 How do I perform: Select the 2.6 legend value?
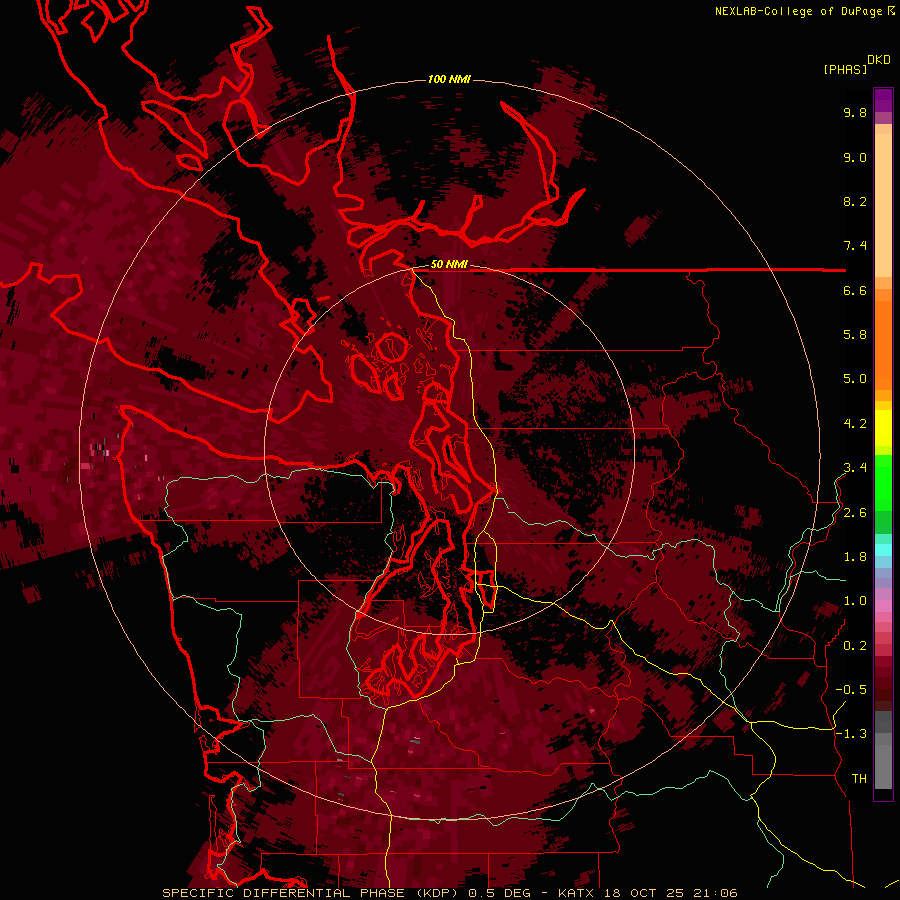[855, 513]
